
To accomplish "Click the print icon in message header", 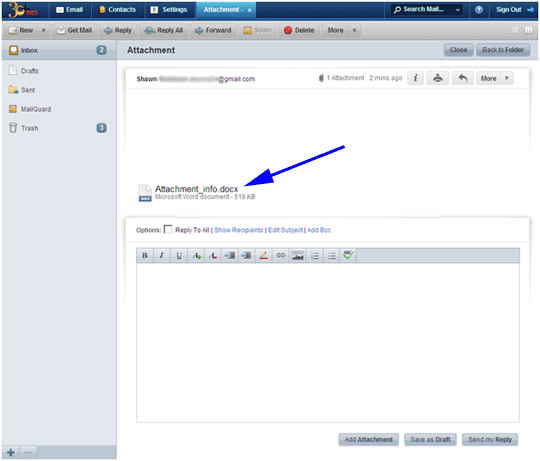I will click(438, 78).
